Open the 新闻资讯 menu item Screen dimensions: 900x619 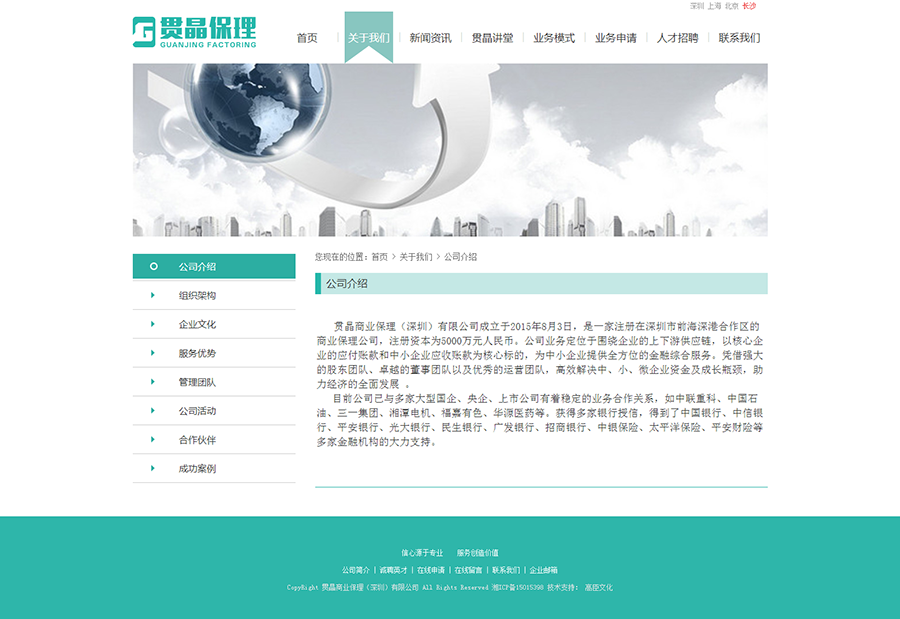[x=432, y=38]
